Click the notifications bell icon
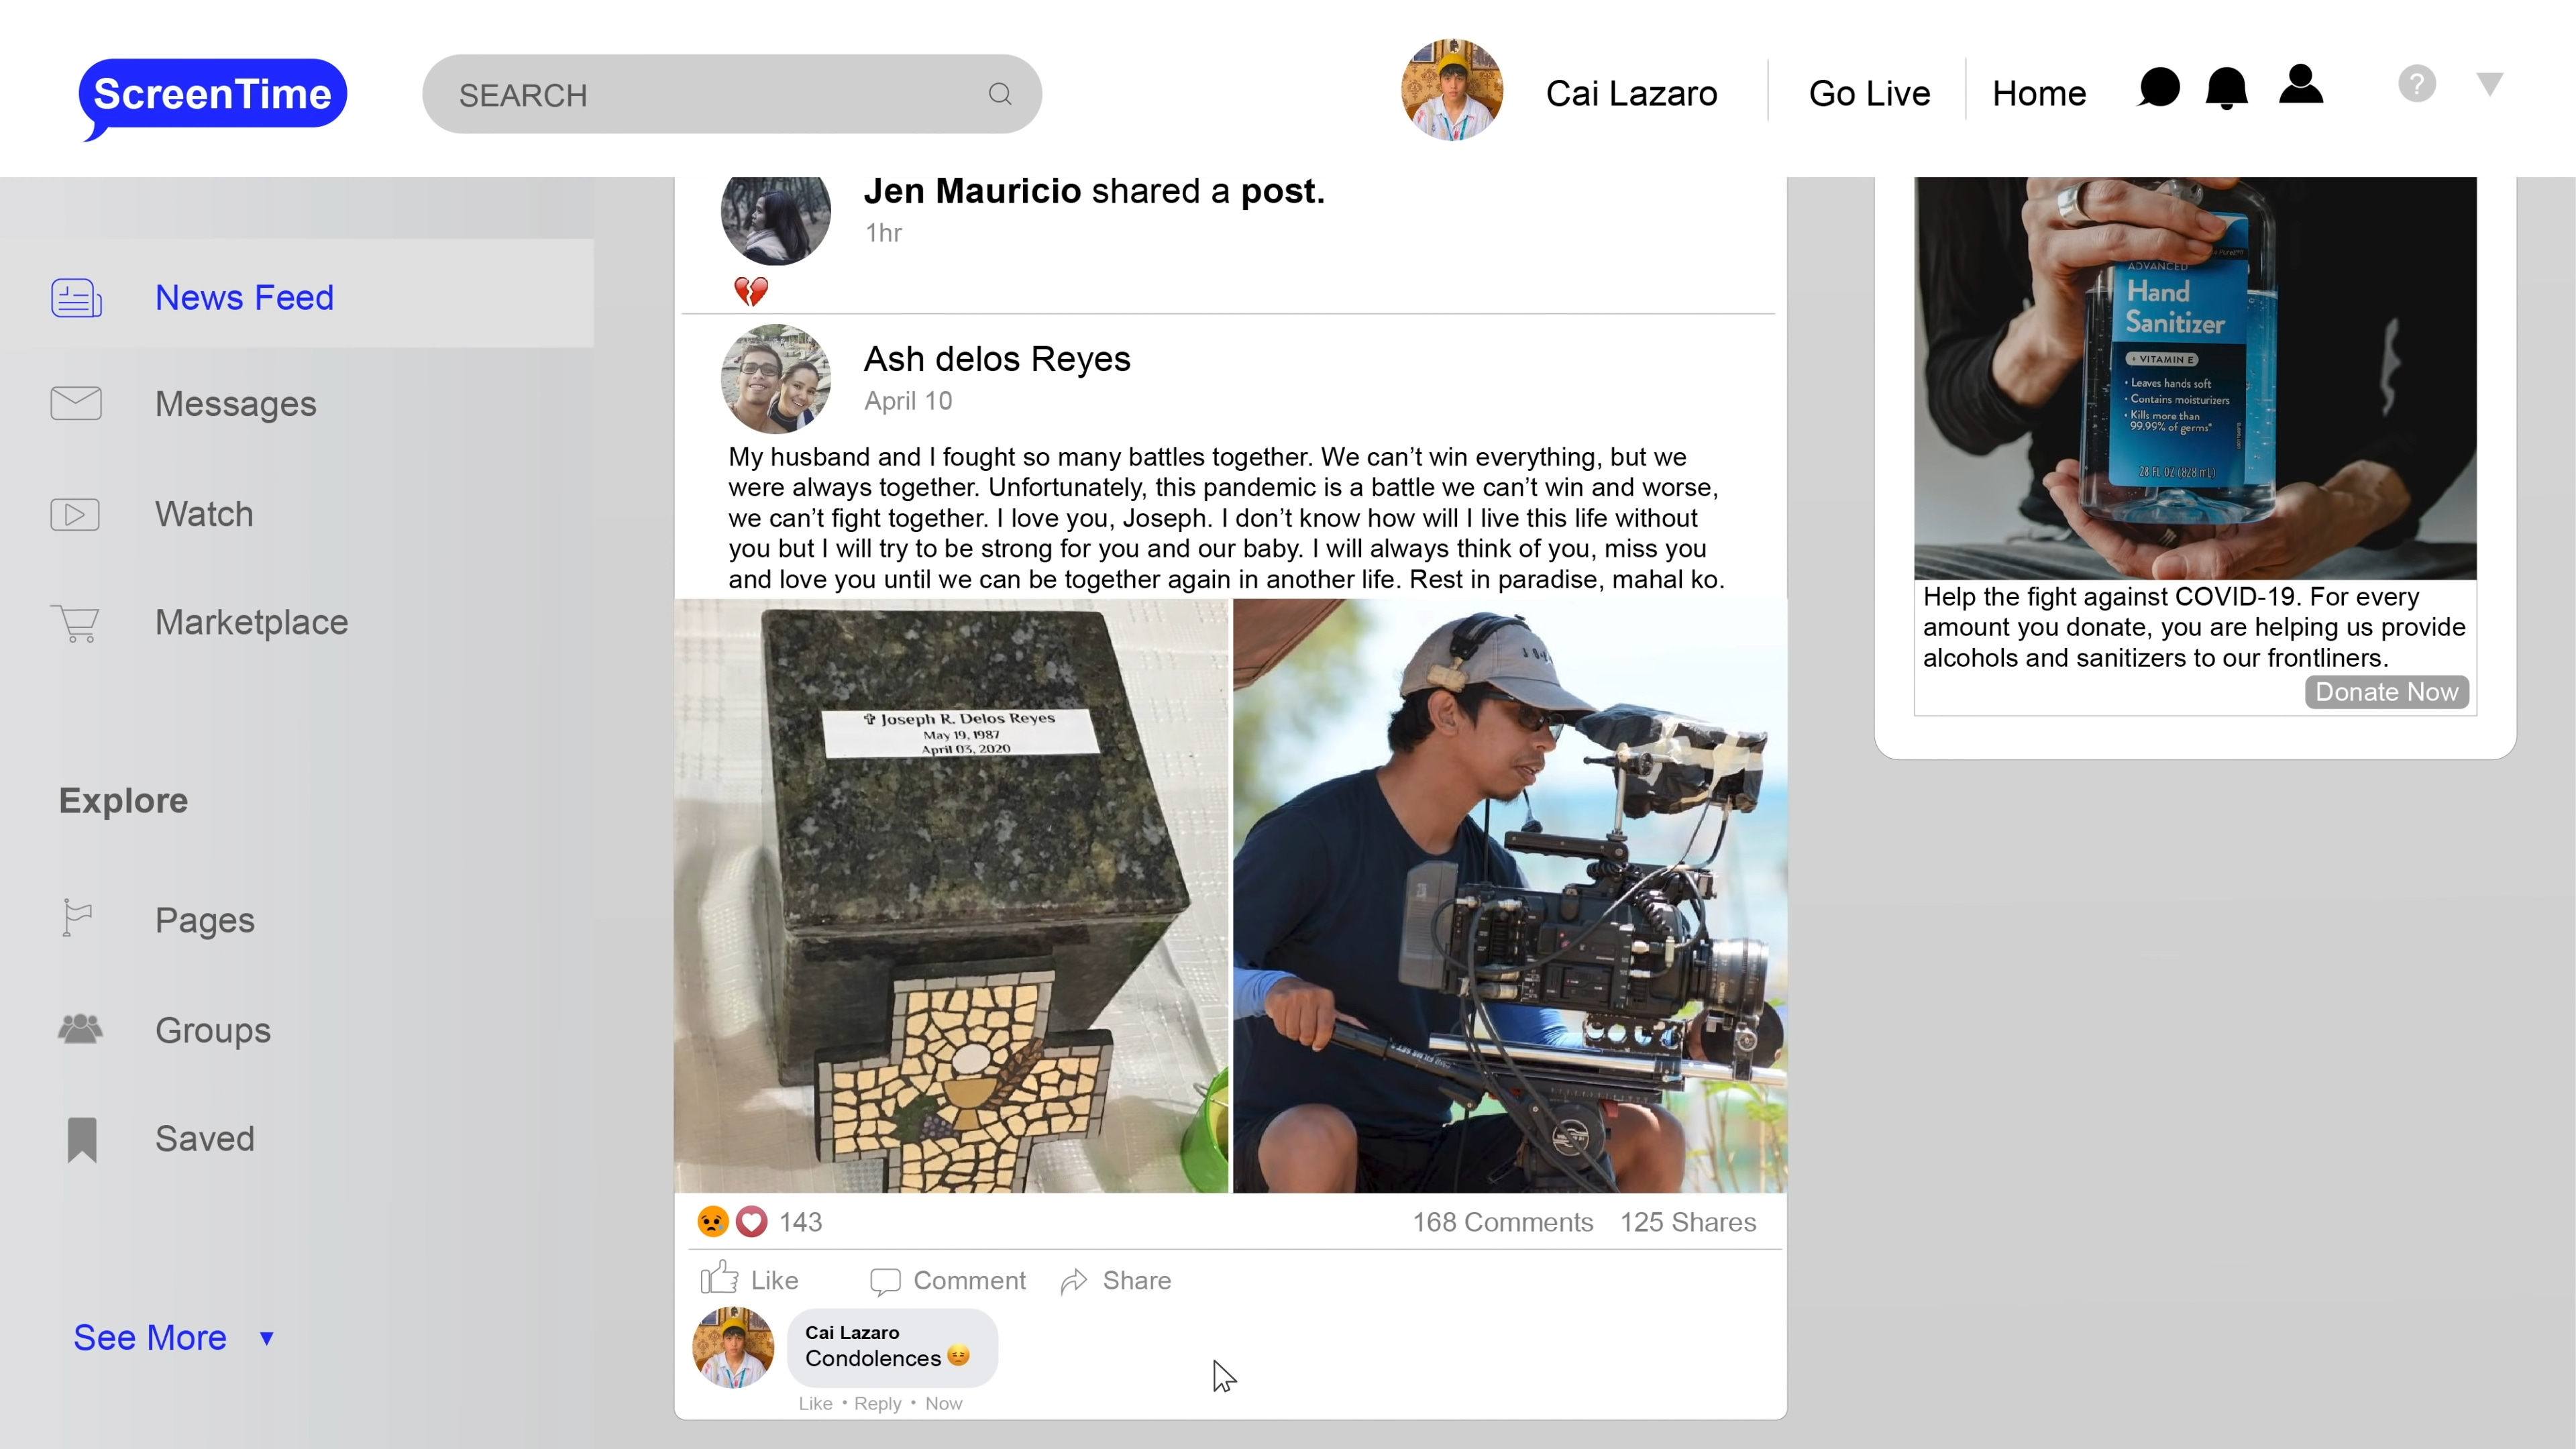 coord(2226,88)
